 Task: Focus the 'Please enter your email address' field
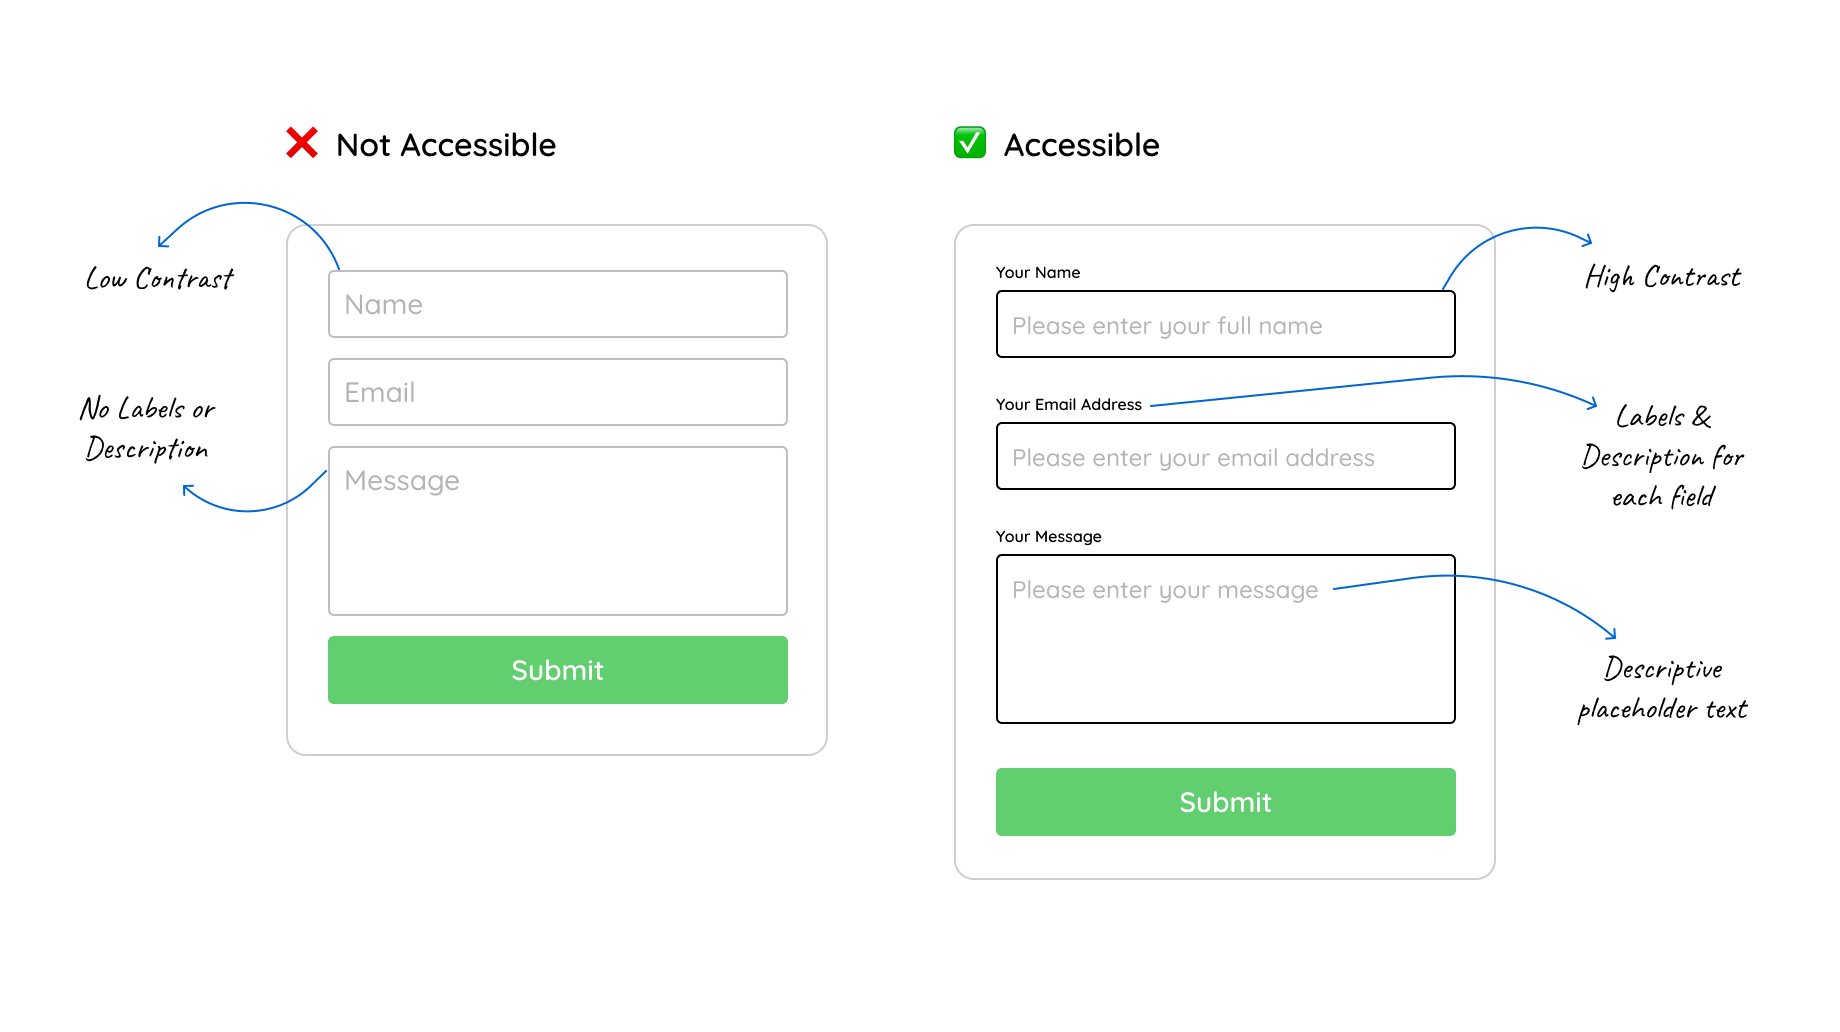1226,456
